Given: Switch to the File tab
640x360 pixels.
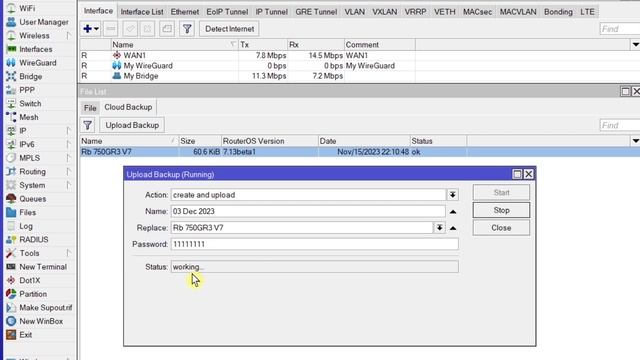Looking at the screenshot, I should 90,108.
